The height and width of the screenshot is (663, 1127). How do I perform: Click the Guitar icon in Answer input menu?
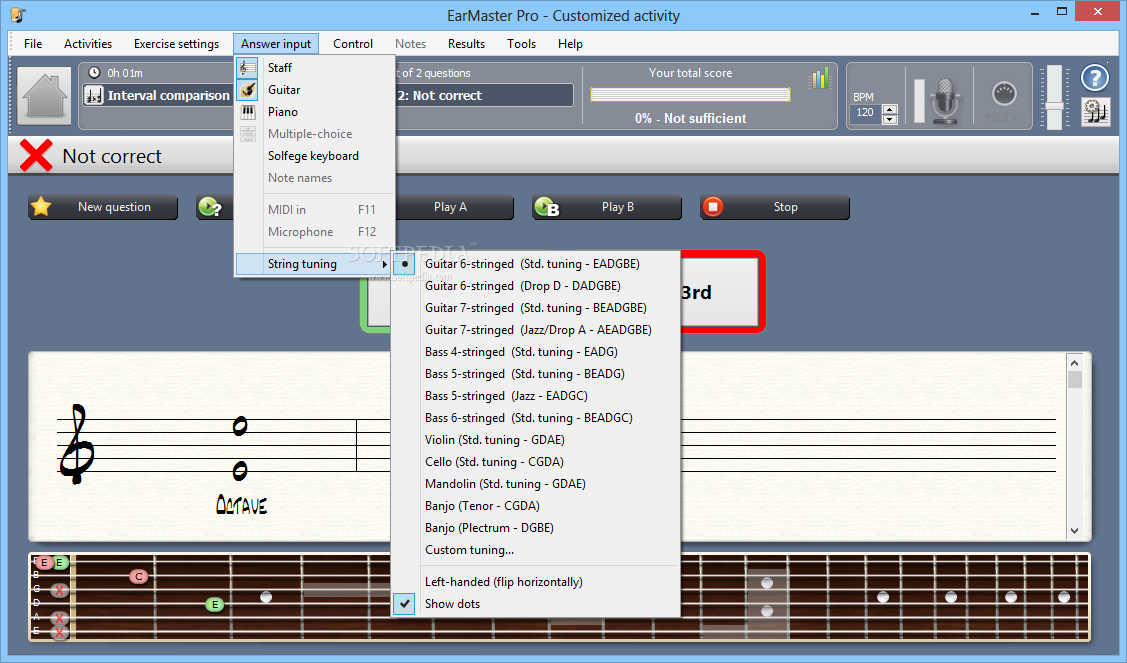coord(247,90)
